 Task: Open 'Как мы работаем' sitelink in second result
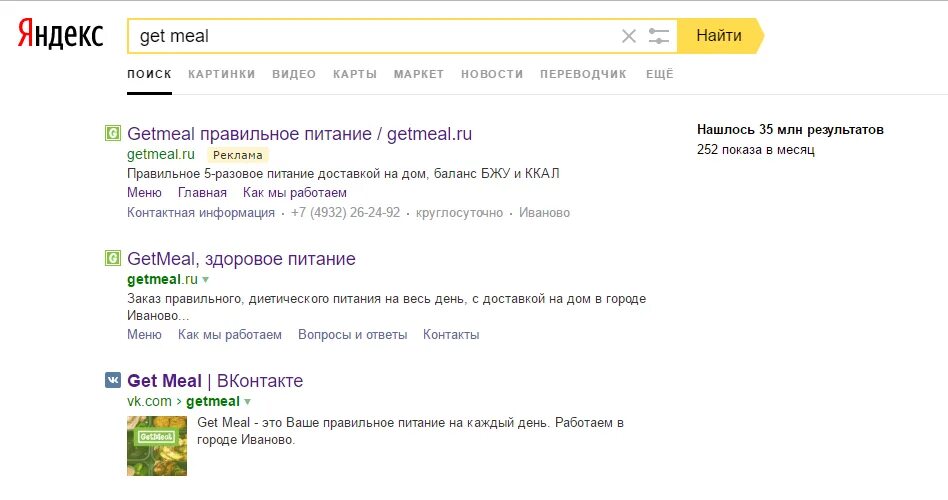(x=230, y=335)
